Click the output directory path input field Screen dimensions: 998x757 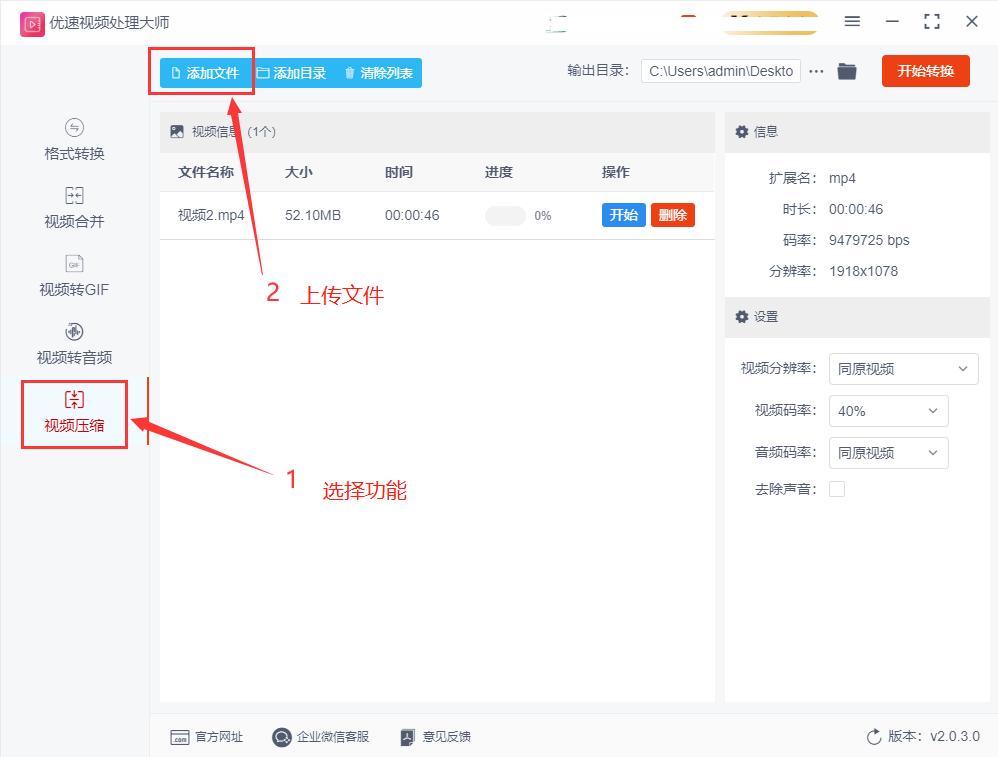pos(720,71)
